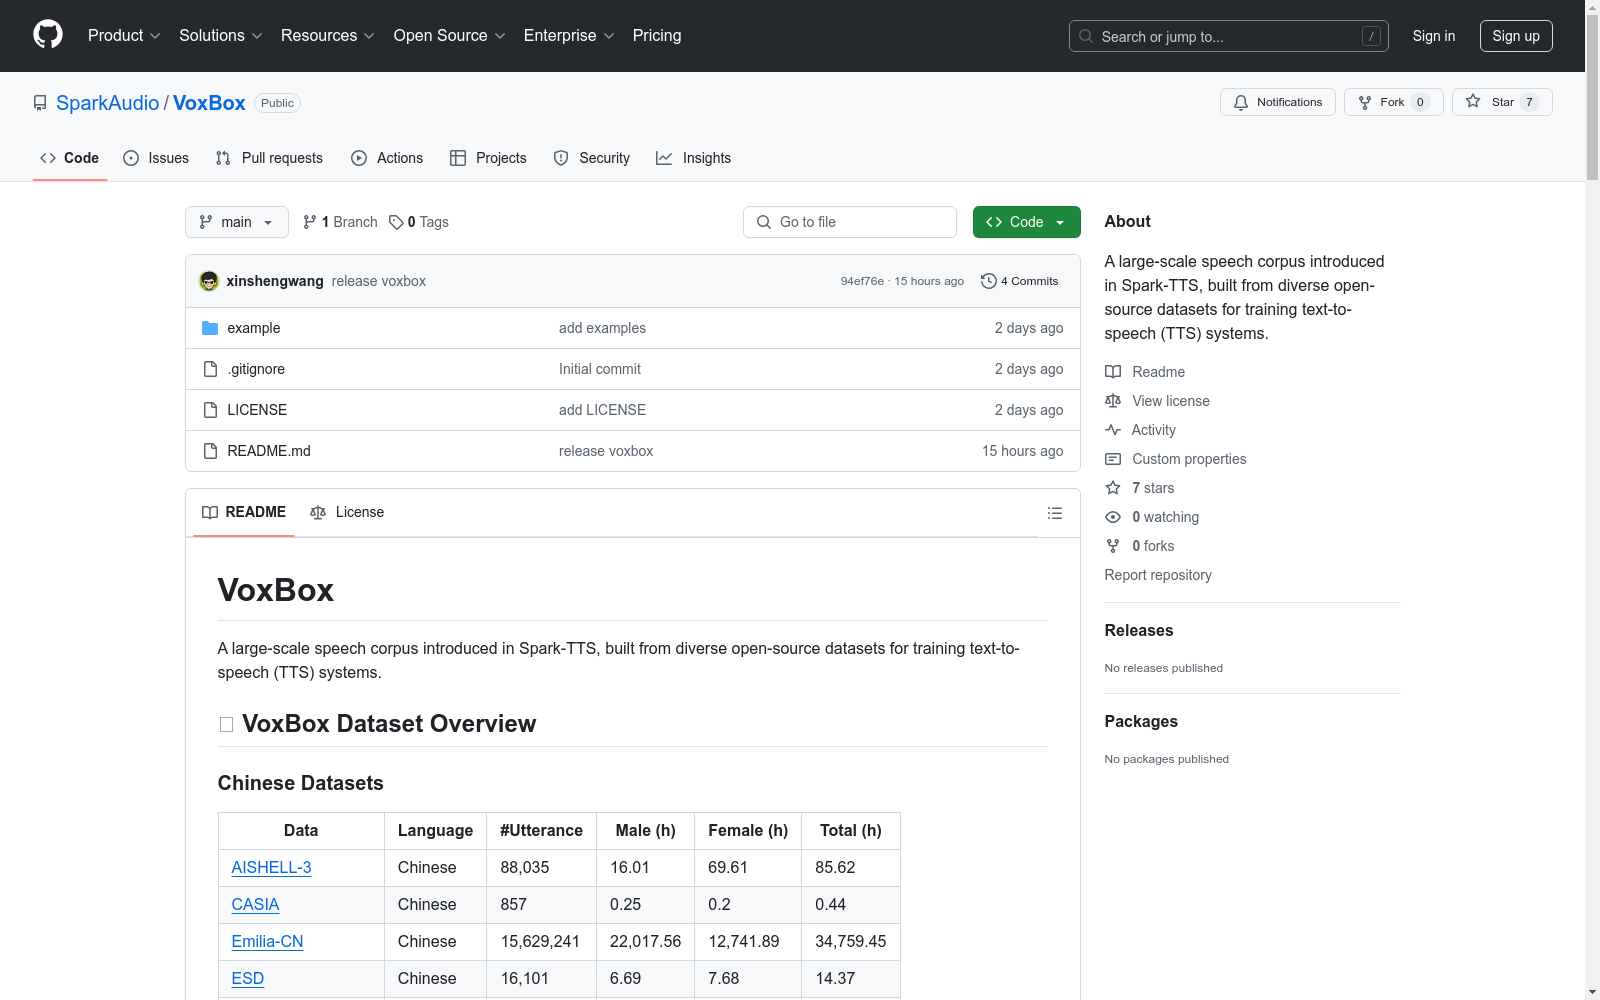The width and height of the screenshot is (1600, 1000).
Task: Star the VoxBox repository
Action: point(1501,102)
